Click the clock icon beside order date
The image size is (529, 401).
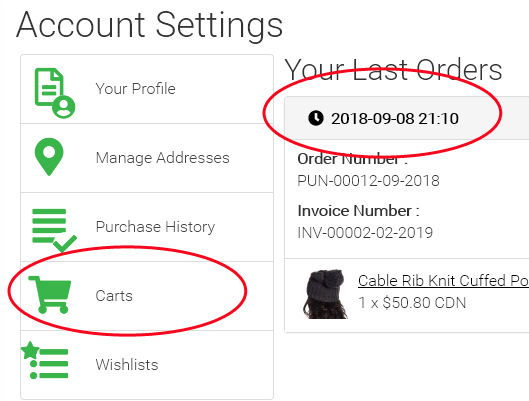316,118
